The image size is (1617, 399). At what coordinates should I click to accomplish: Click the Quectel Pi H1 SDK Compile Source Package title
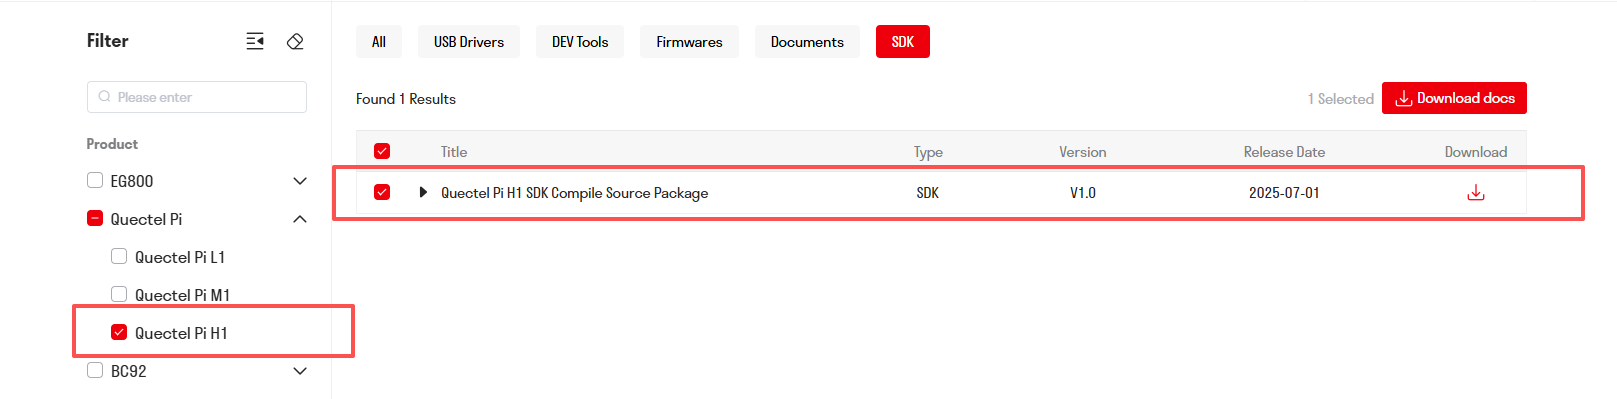click(x=575, y=193)
